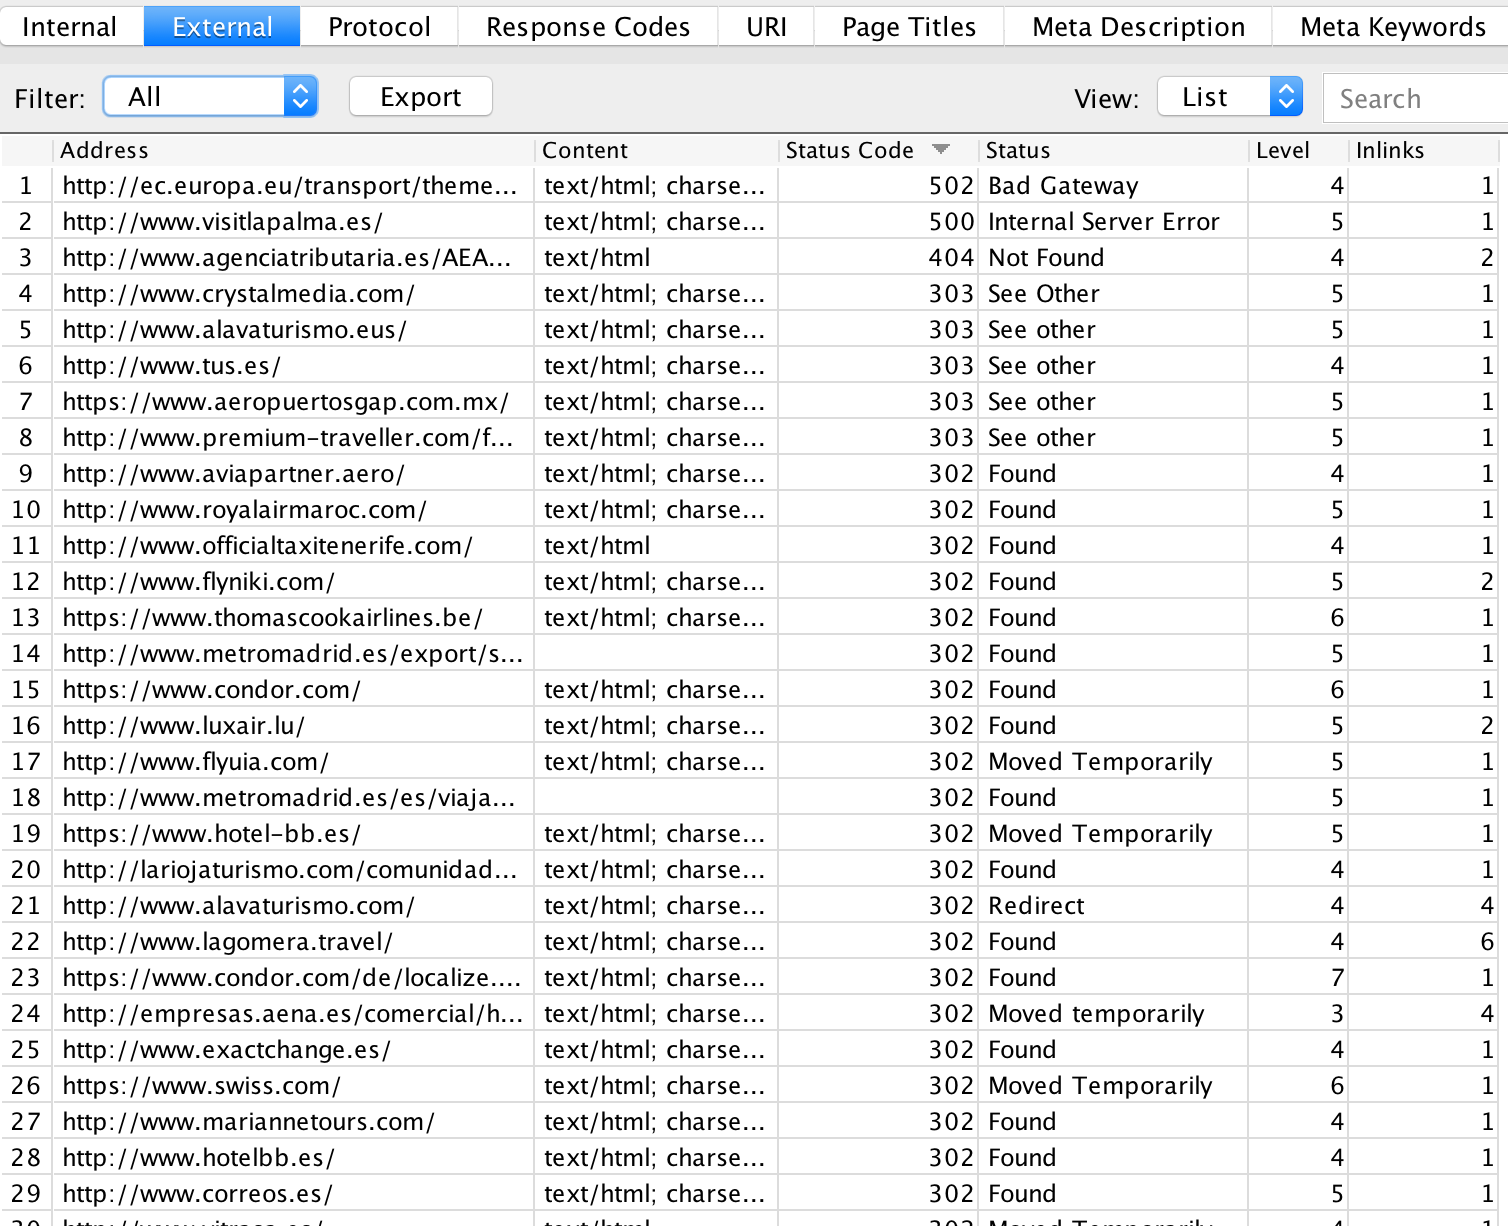The width and height of the screenshot is (1508, 1226).
Task: Click the Export button
Action: 421,97
